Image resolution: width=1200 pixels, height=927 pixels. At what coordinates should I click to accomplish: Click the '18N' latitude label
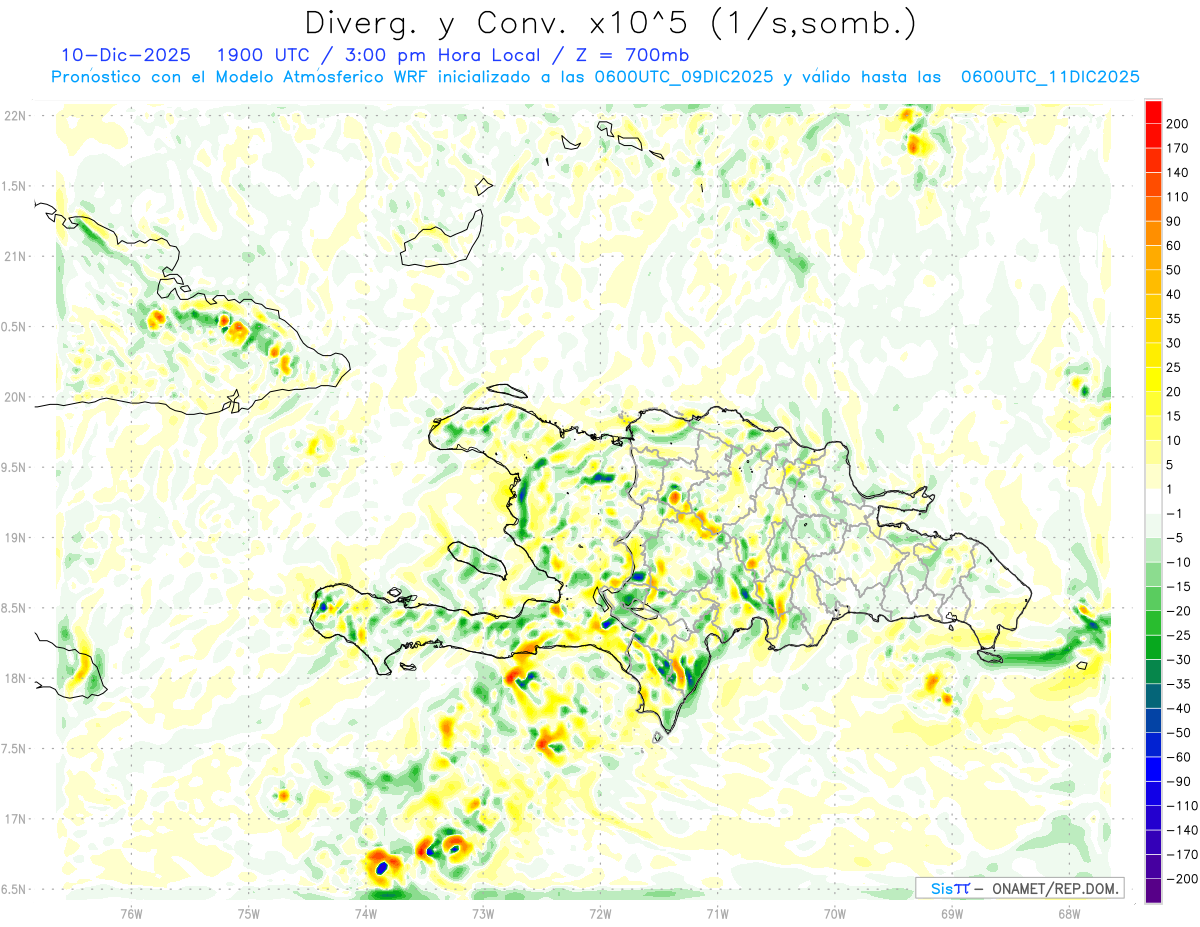[15, 679]
